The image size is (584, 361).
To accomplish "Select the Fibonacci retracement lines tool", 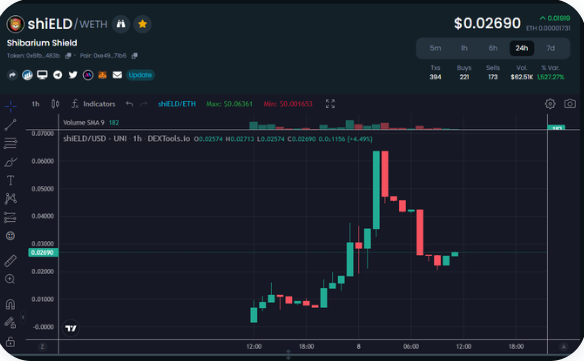I will click(x=10, y=143).
